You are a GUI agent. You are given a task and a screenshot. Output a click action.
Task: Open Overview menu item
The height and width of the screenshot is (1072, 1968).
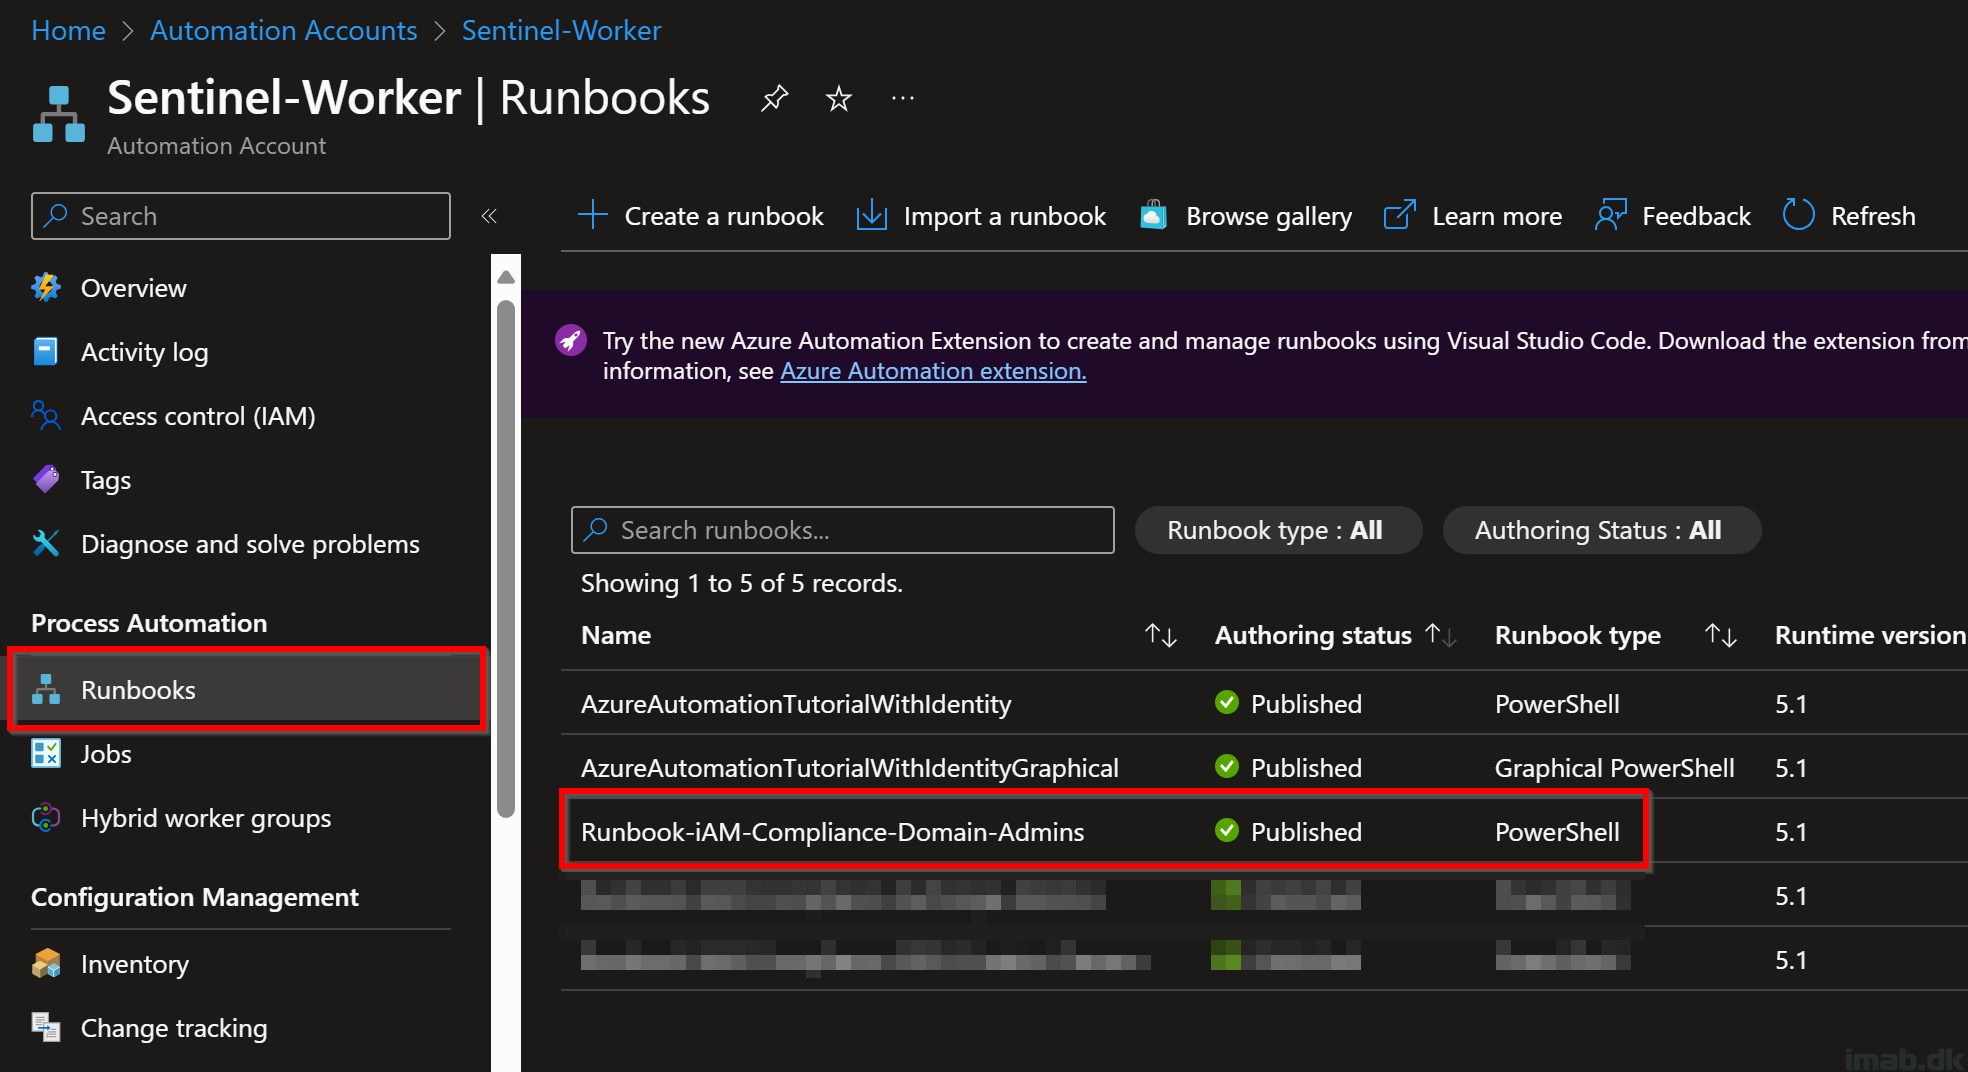tap(134, 288)
